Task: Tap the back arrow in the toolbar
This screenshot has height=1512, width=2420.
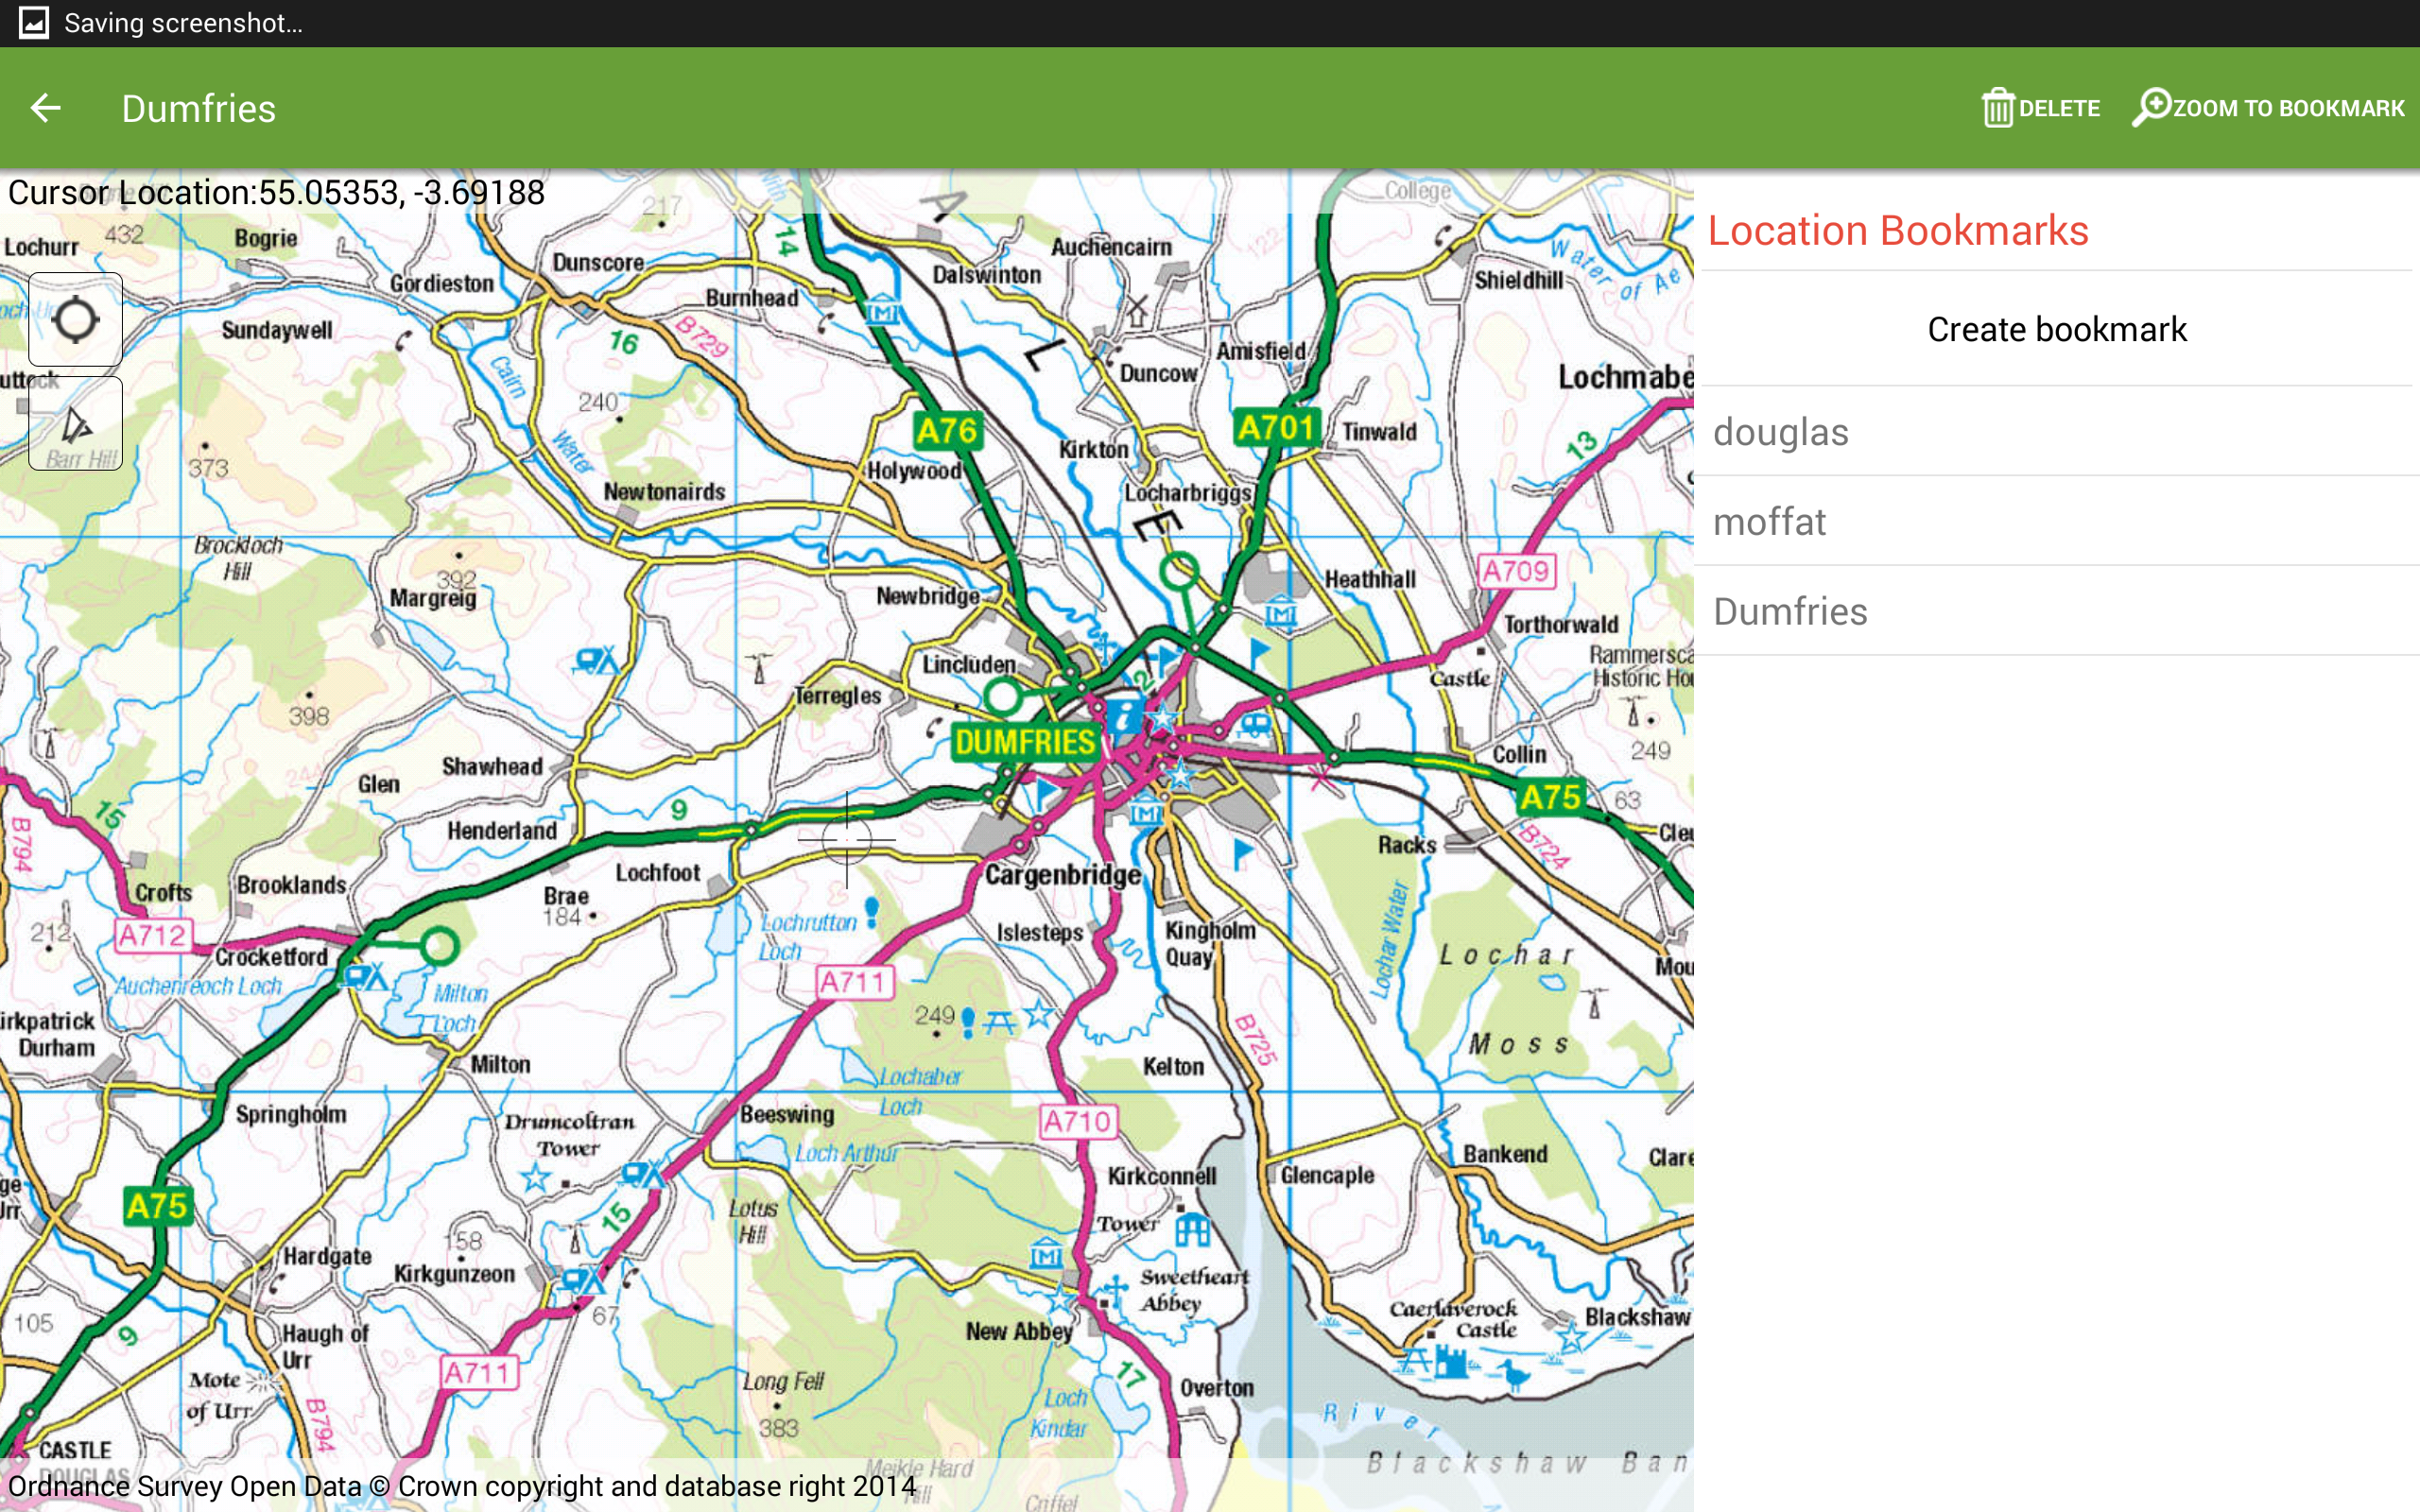Action: (x=46, y=108)
